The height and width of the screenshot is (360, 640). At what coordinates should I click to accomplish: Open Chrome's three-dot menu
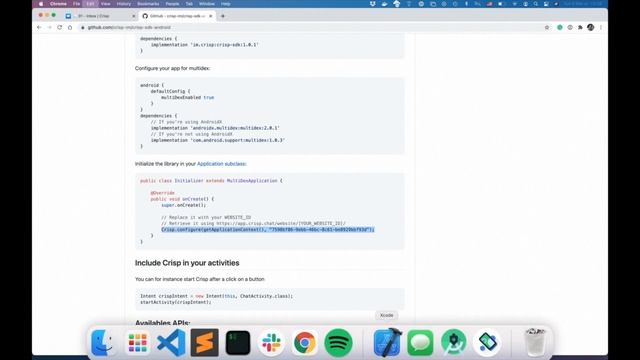pyautogui.click(x=601, y=27)
